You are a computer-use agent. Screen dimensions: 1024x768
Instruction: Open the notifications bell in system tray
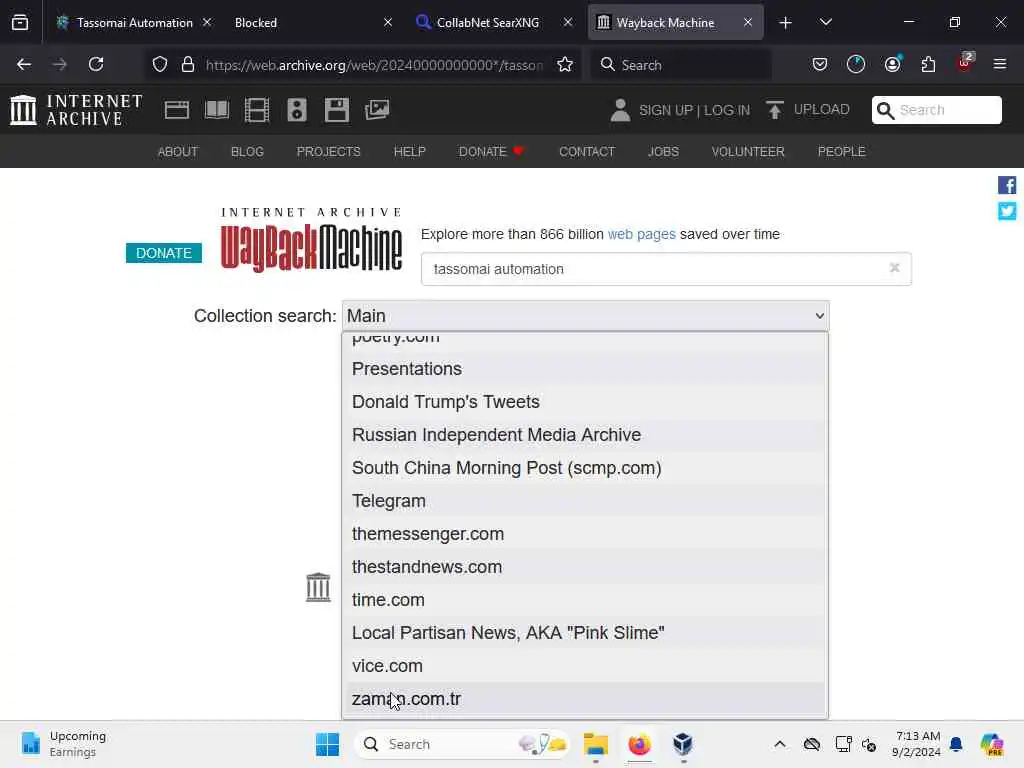[x=956, y=744]
